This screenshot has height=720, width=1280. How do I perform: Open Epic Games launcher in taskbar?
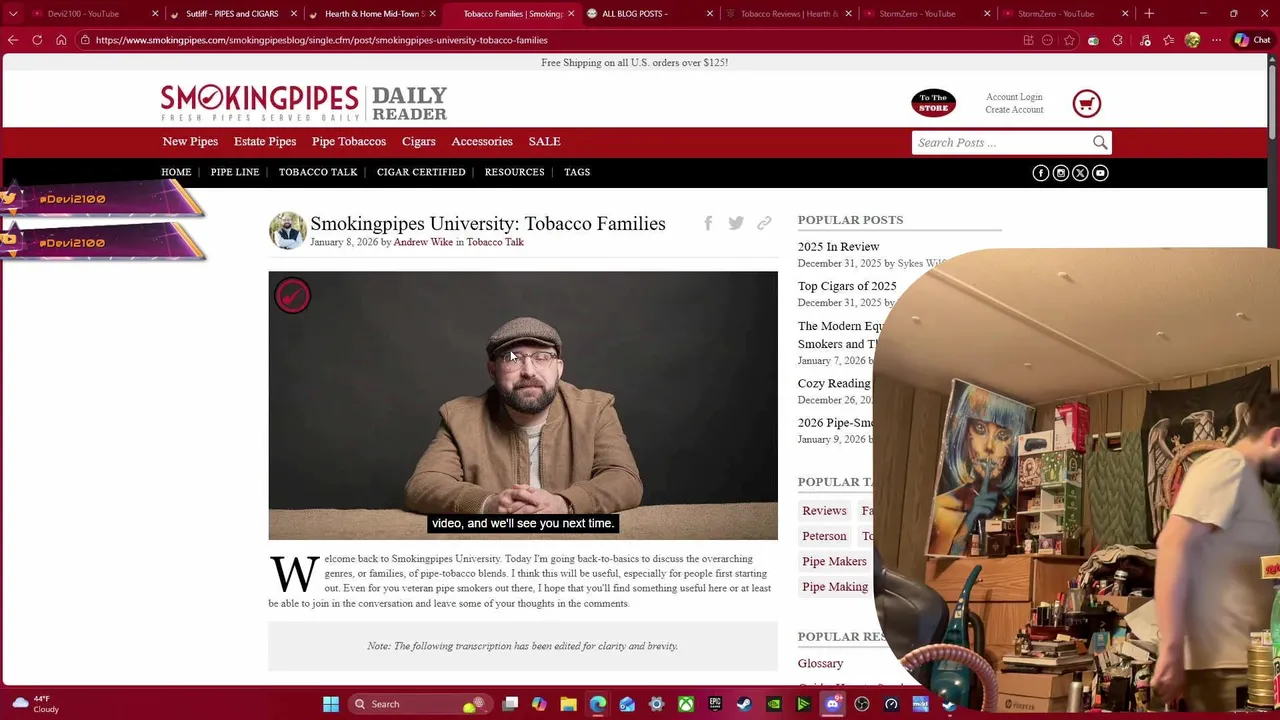pyautogui.click(x=715, y=704)
